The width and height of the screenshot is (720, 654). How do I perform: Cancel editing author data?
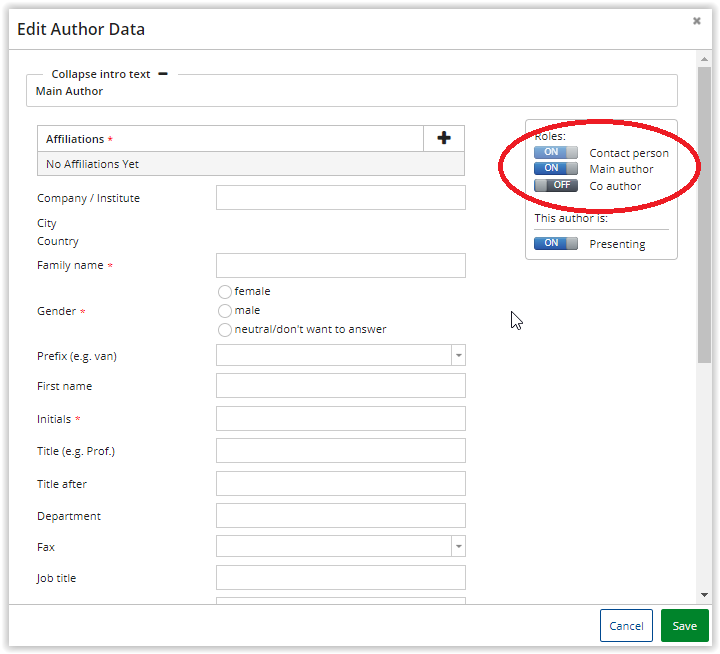[x=626, y=626]
